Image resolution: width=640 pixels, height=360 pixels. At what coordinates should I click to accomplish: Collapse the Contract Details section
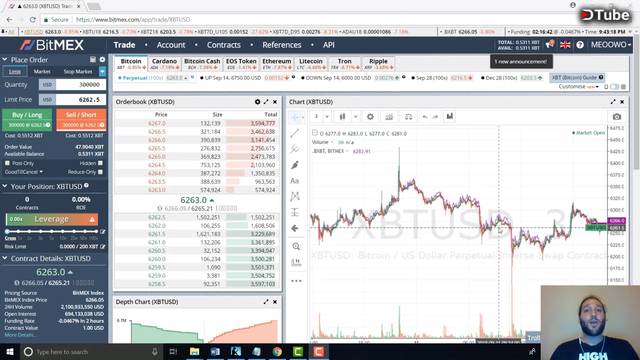click(x=5, y=258)
